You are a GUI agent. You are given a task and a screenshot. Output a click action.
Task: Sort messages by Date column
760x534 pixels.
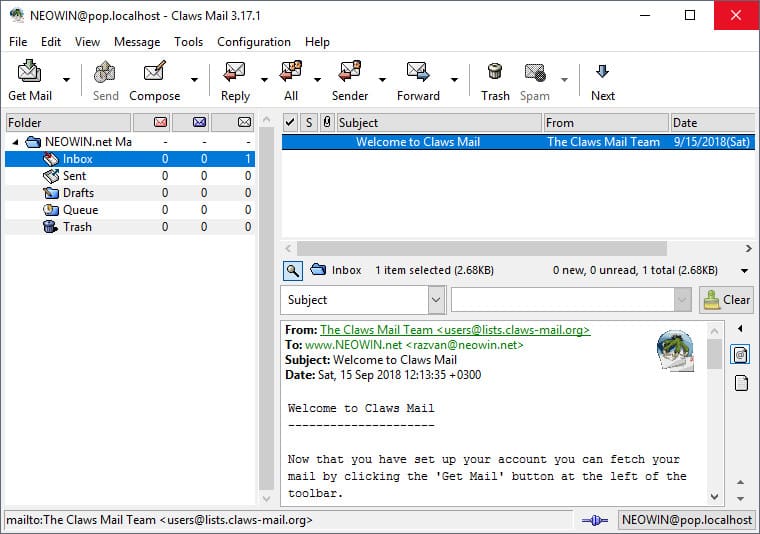[x=712, y=123]
